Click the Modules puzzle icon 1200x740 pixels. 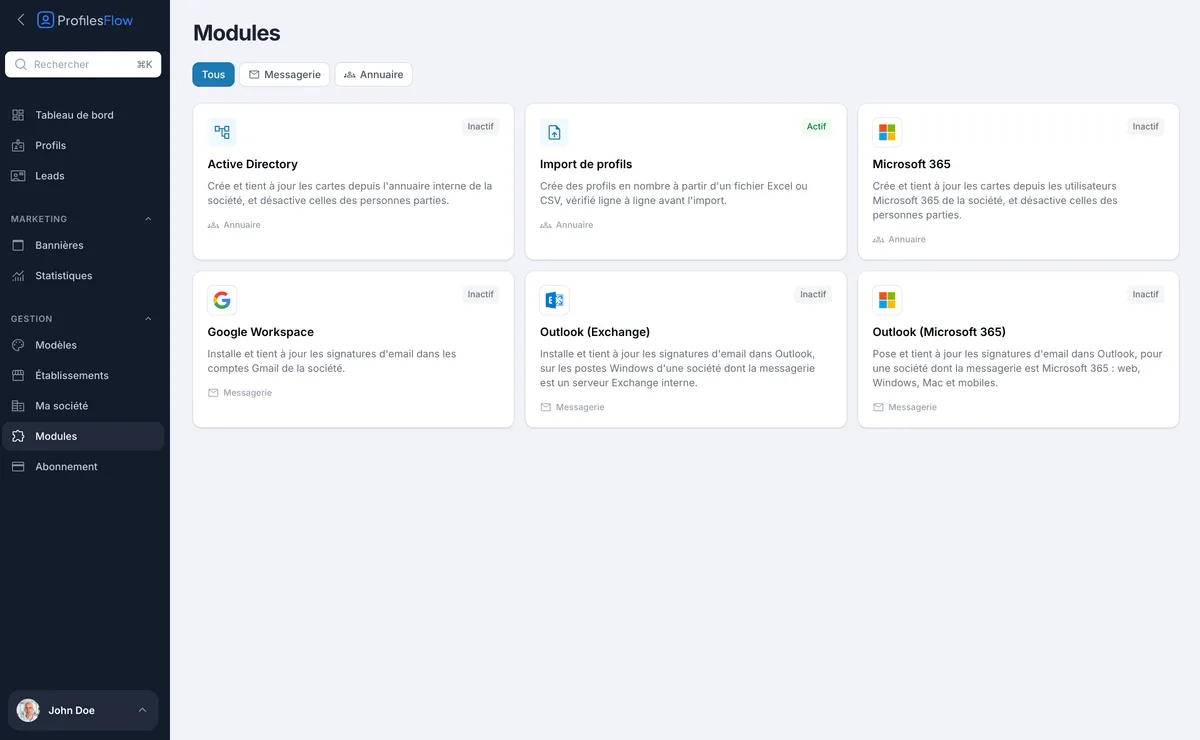pyautogui.click(x=18, y=436)
